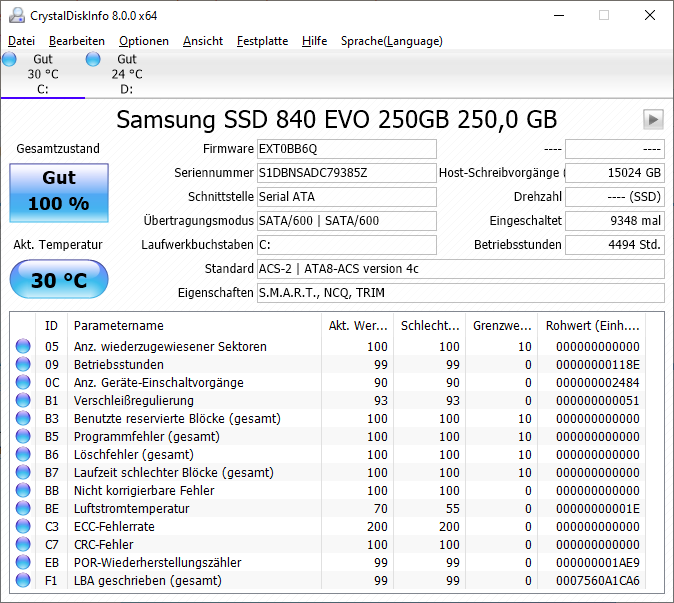Image resolution: width=674 pixels, height=603 pixels.
Task: Click the Laufwerkbuchstaben field C:
Action: pos(346,245)
